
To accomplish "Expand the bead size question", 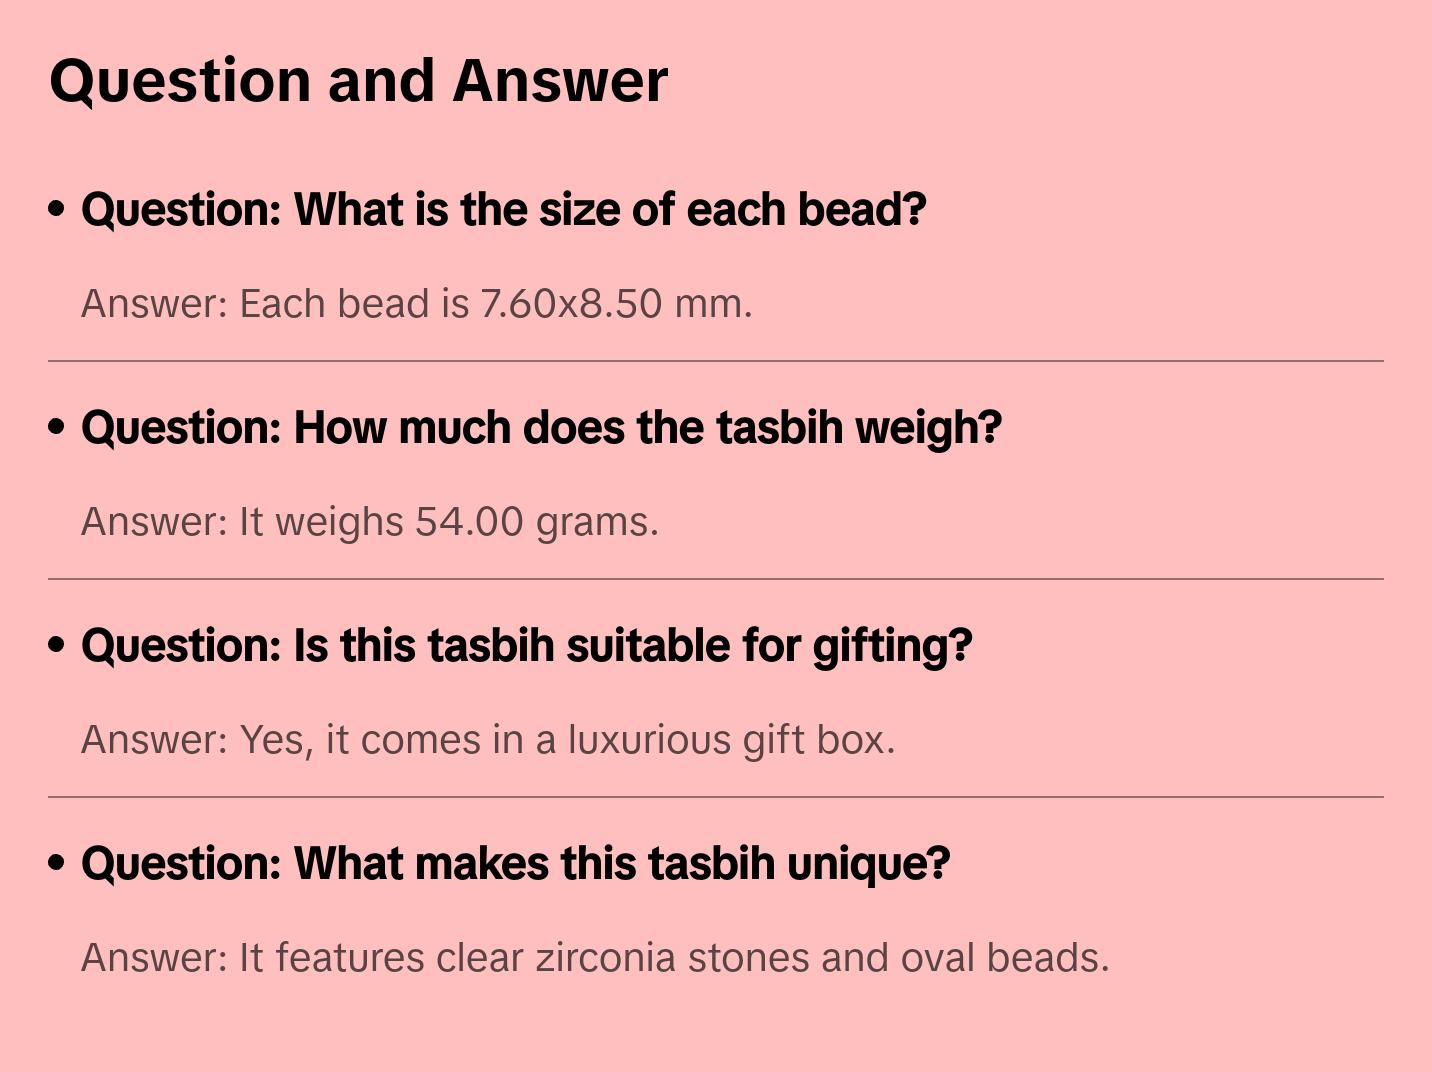I will pos(503,210).
